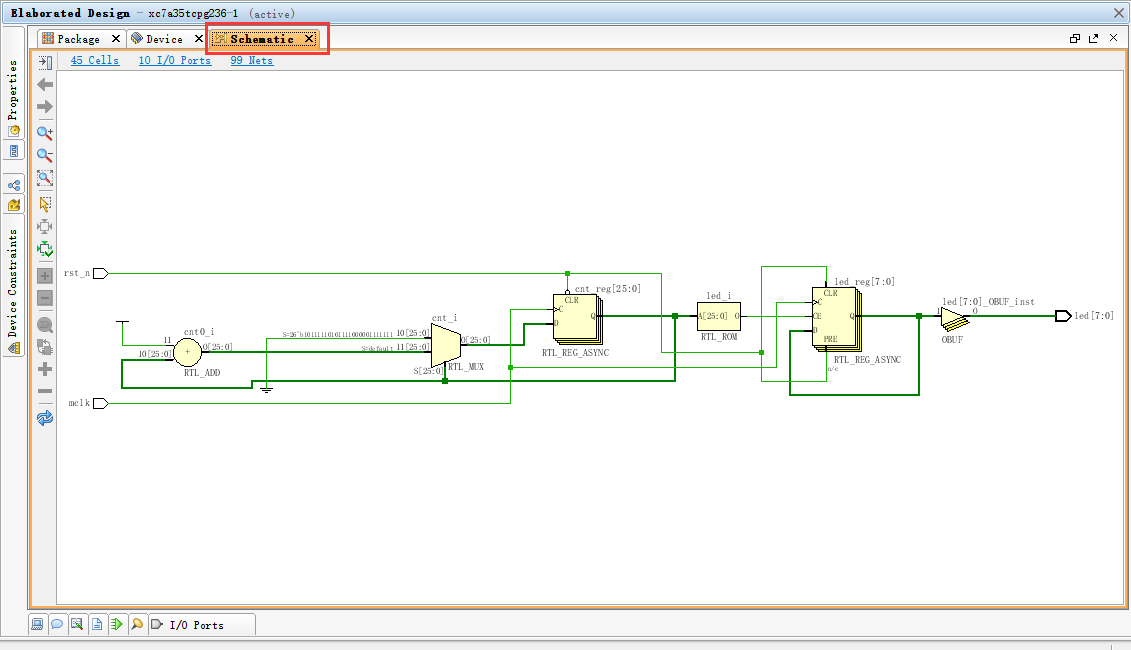Image resolution: width=1131 pixels, height=650 pixels.
Task: Click the float window arrow icon
Action: click(x=1093, y=38)
